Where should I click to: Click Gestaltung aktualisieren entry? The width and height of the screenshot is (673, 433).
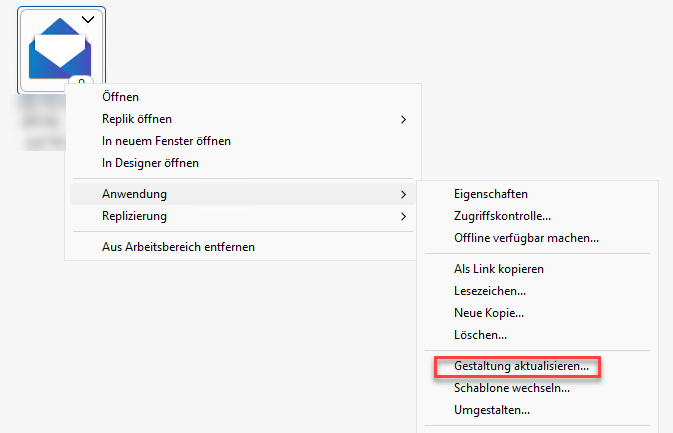coord(517,367)
